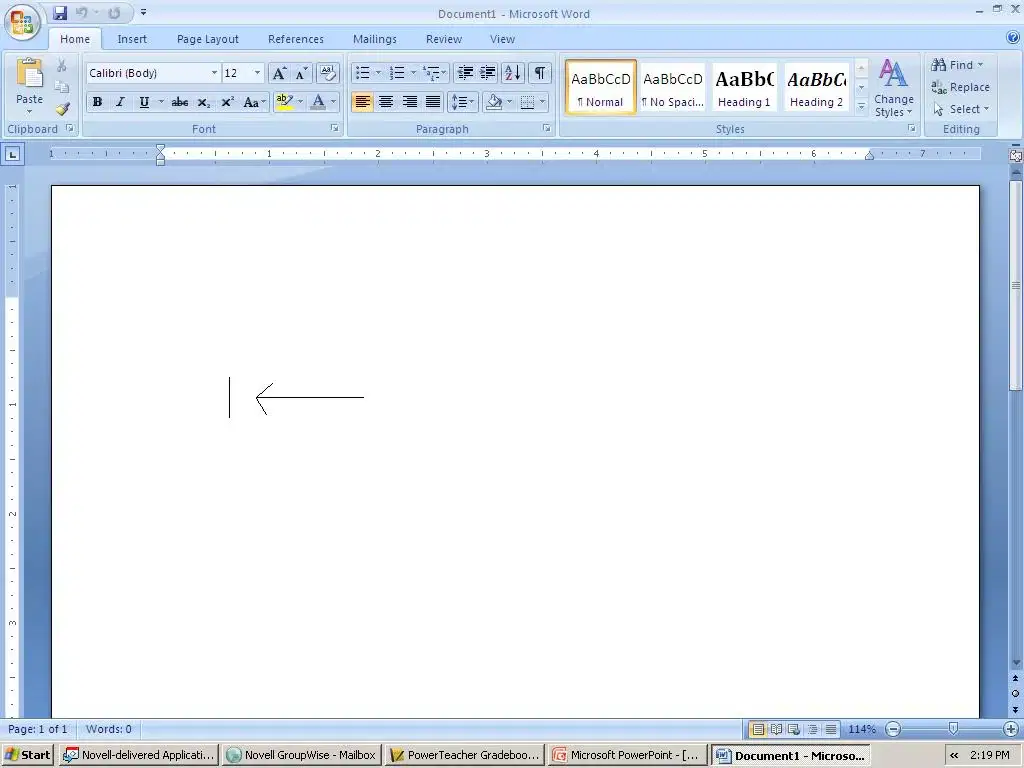Apply Shading paint bucket
The image size is (1024, 768).
(494, 103)
